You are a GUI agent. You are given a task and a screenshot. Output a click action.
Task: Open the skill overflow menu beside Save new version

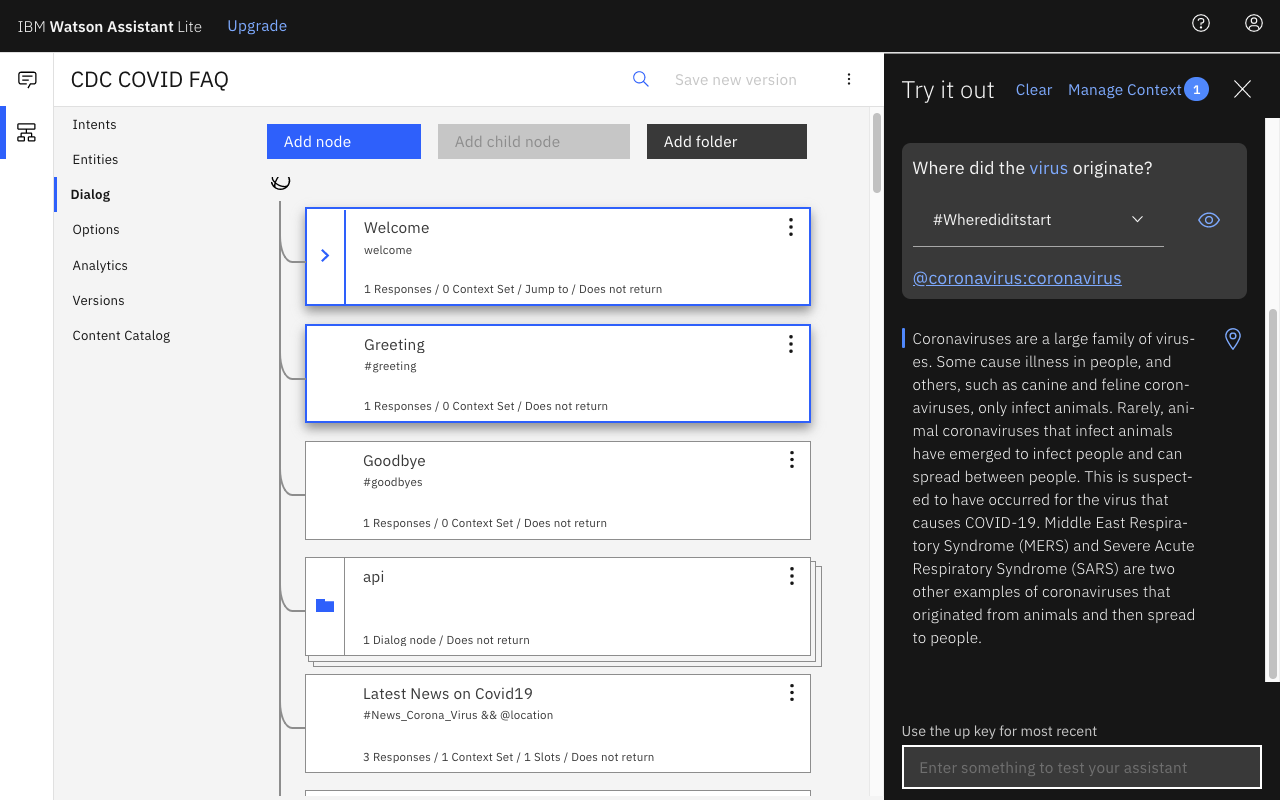pos(849,79)
